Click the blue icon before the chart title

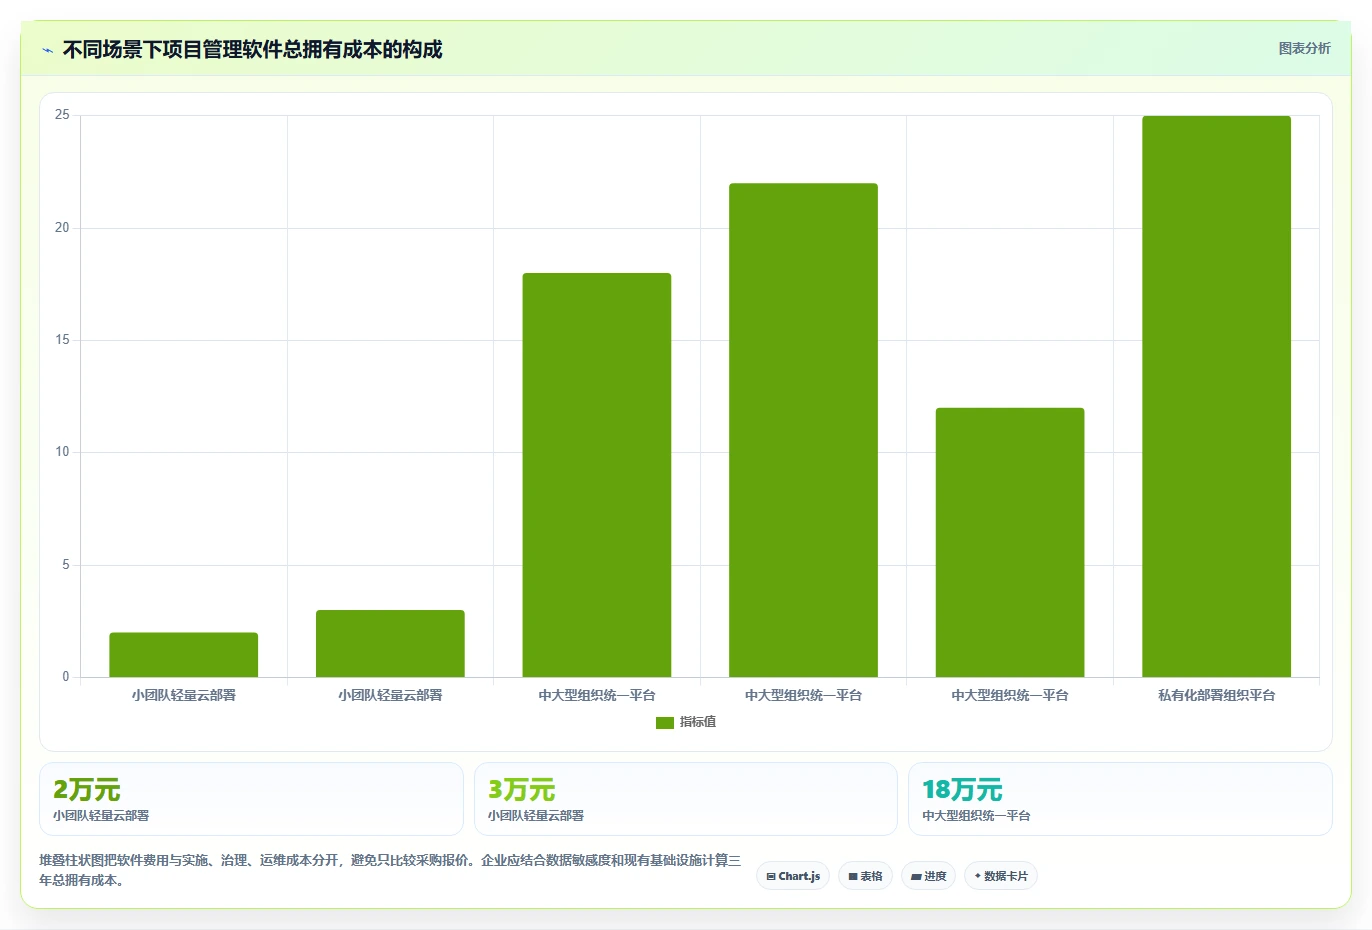(x=47, y=50)
